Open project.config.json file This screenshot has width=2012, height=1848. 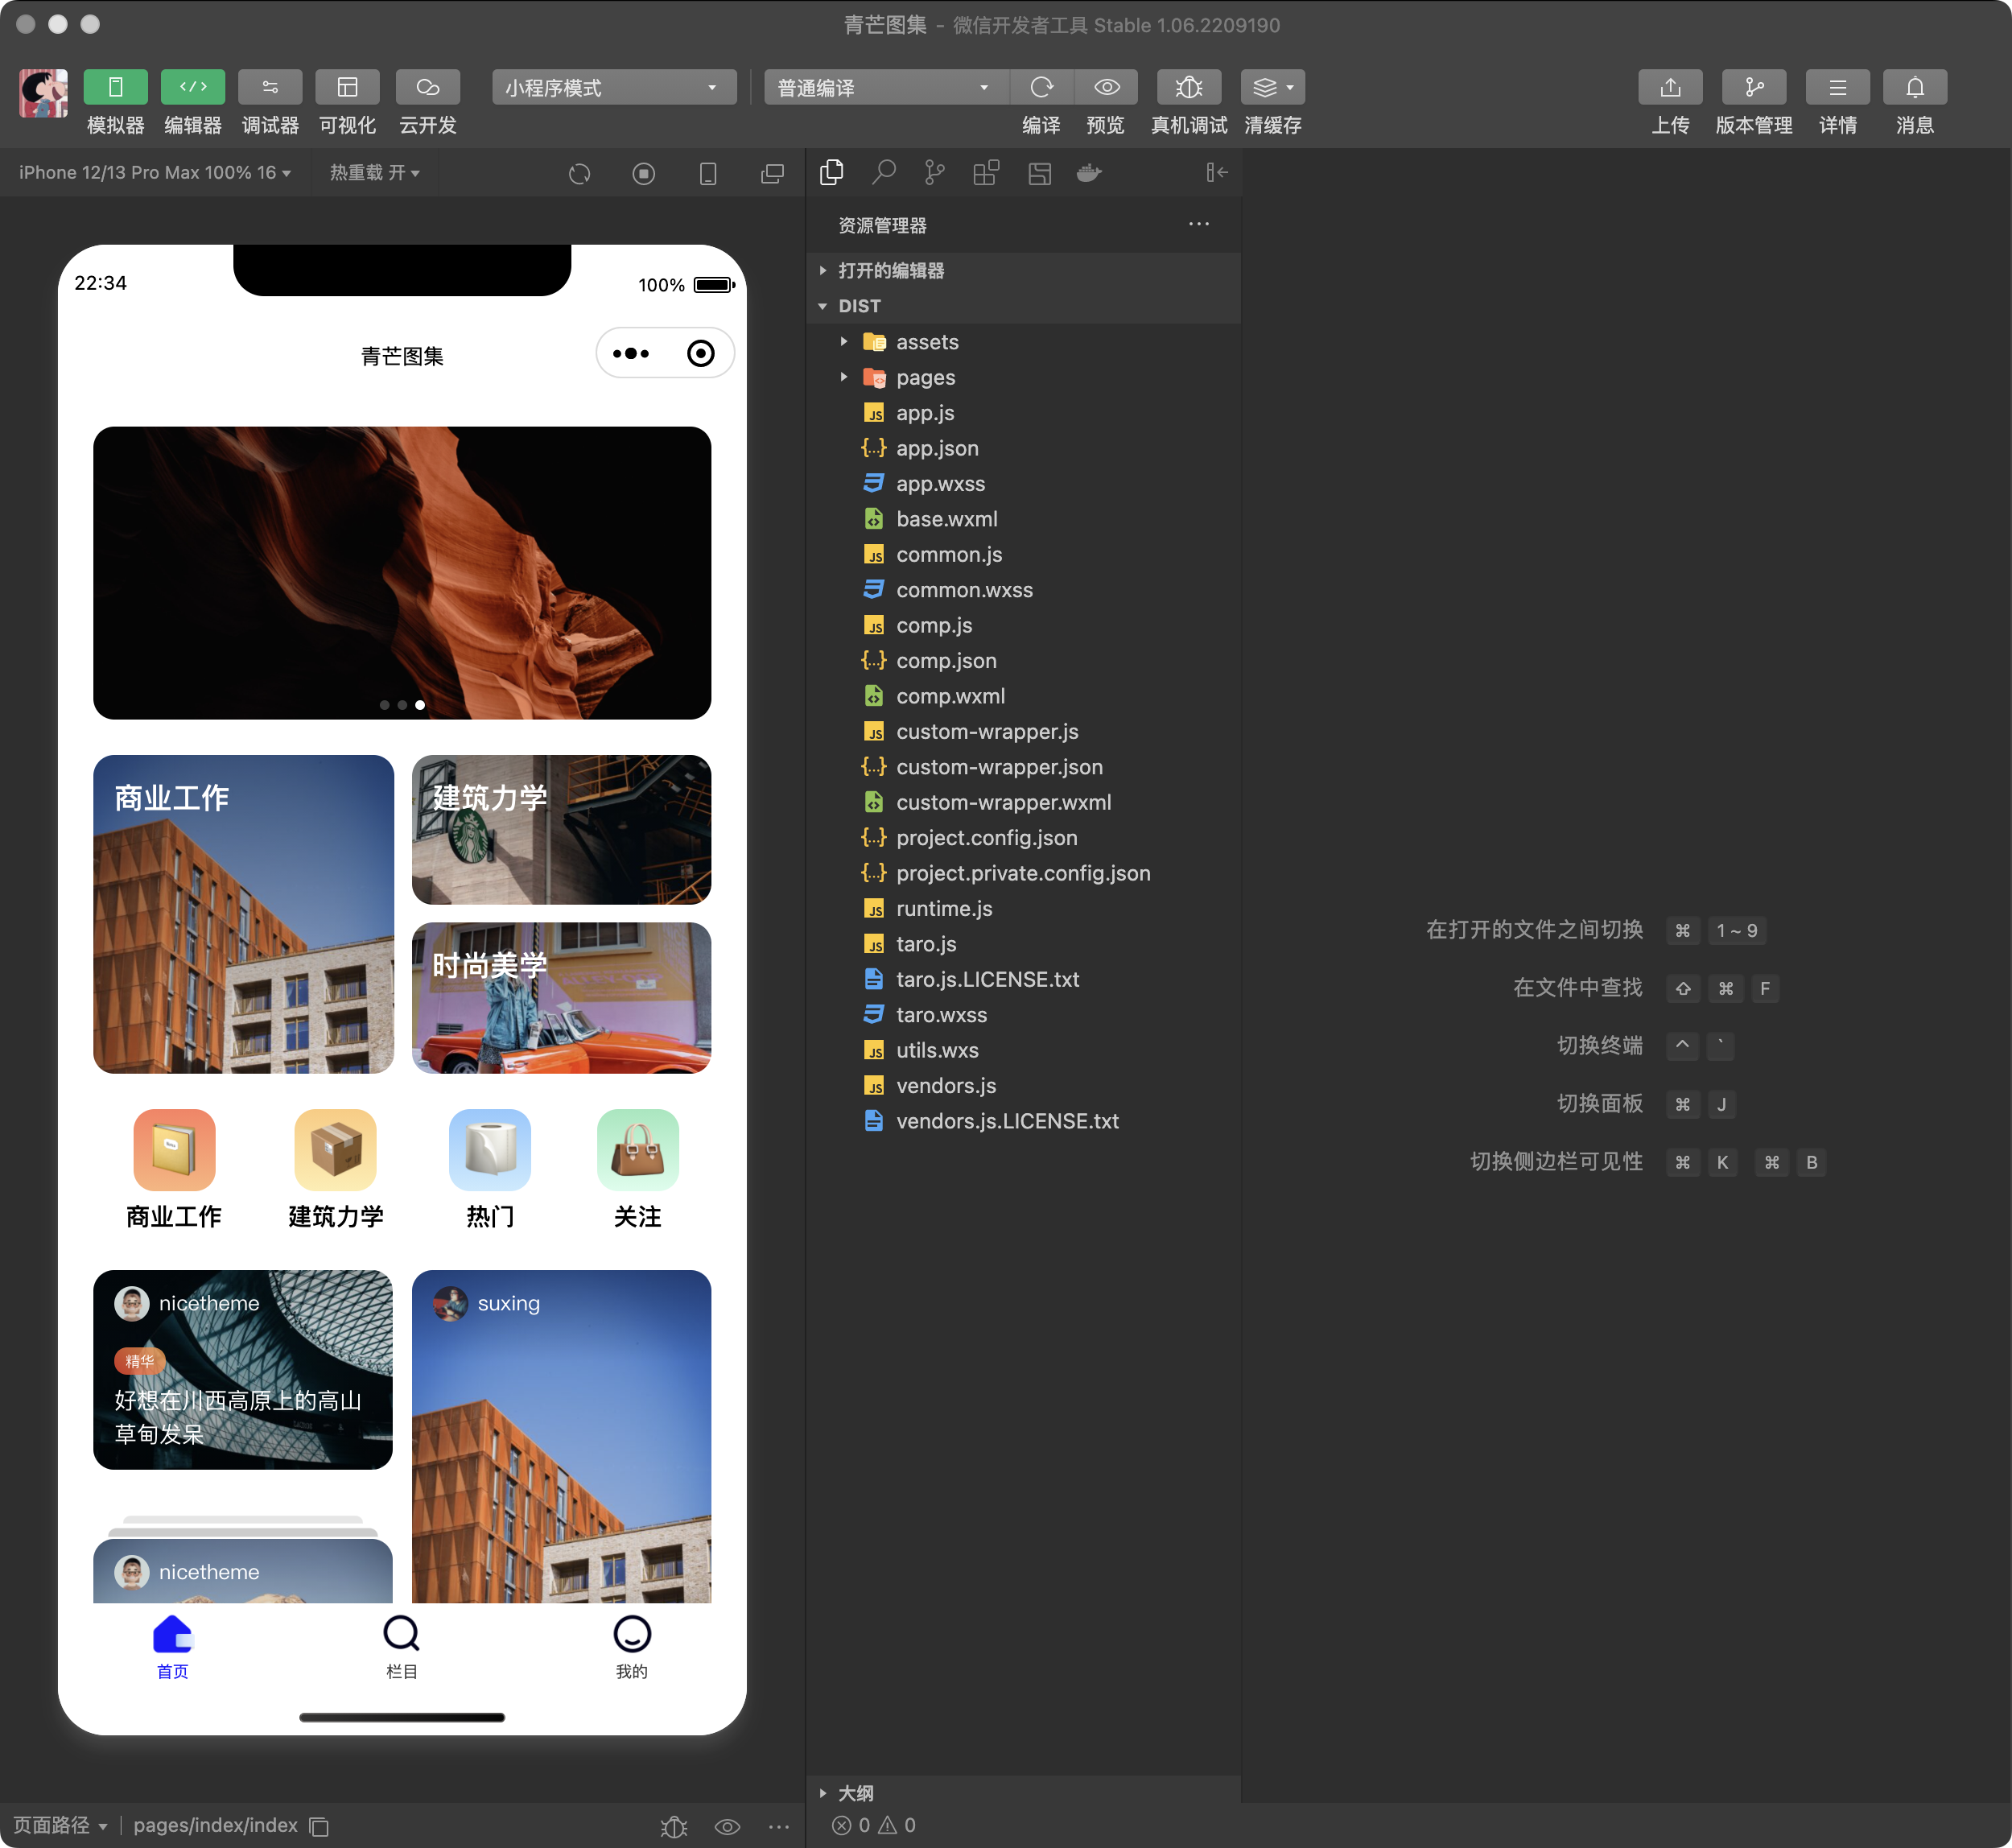click(1023, 838)
